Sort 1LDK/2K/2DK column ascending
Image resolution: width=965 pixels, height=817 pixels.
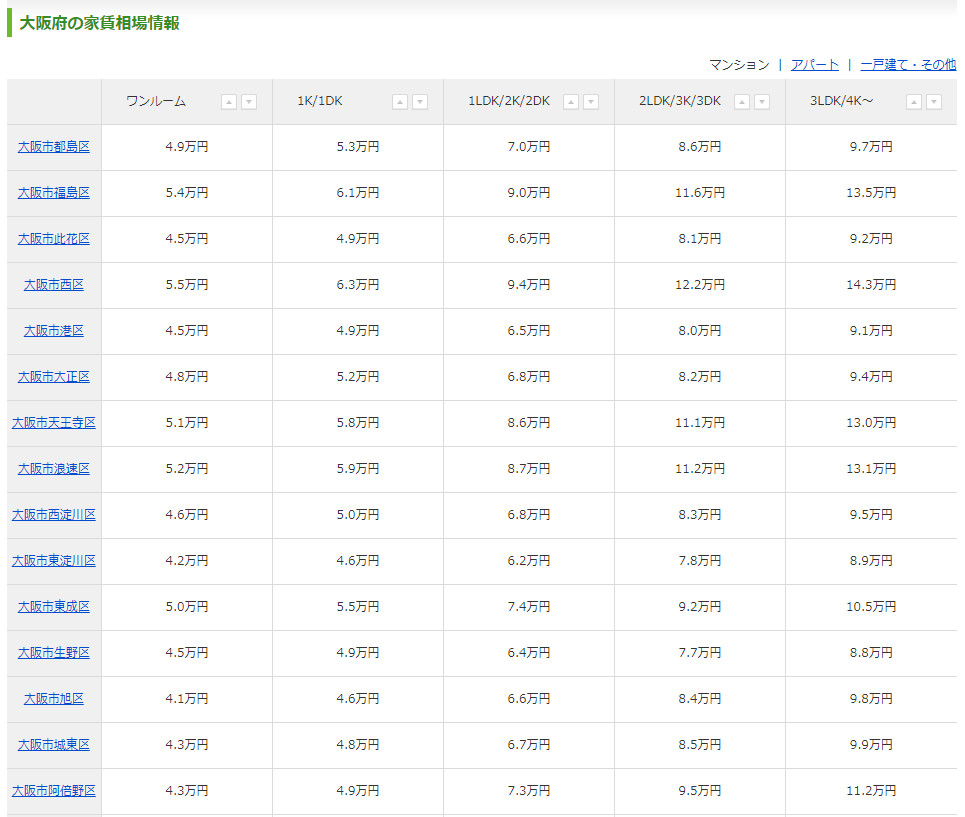pyautogui.click(x=571, y=102)
